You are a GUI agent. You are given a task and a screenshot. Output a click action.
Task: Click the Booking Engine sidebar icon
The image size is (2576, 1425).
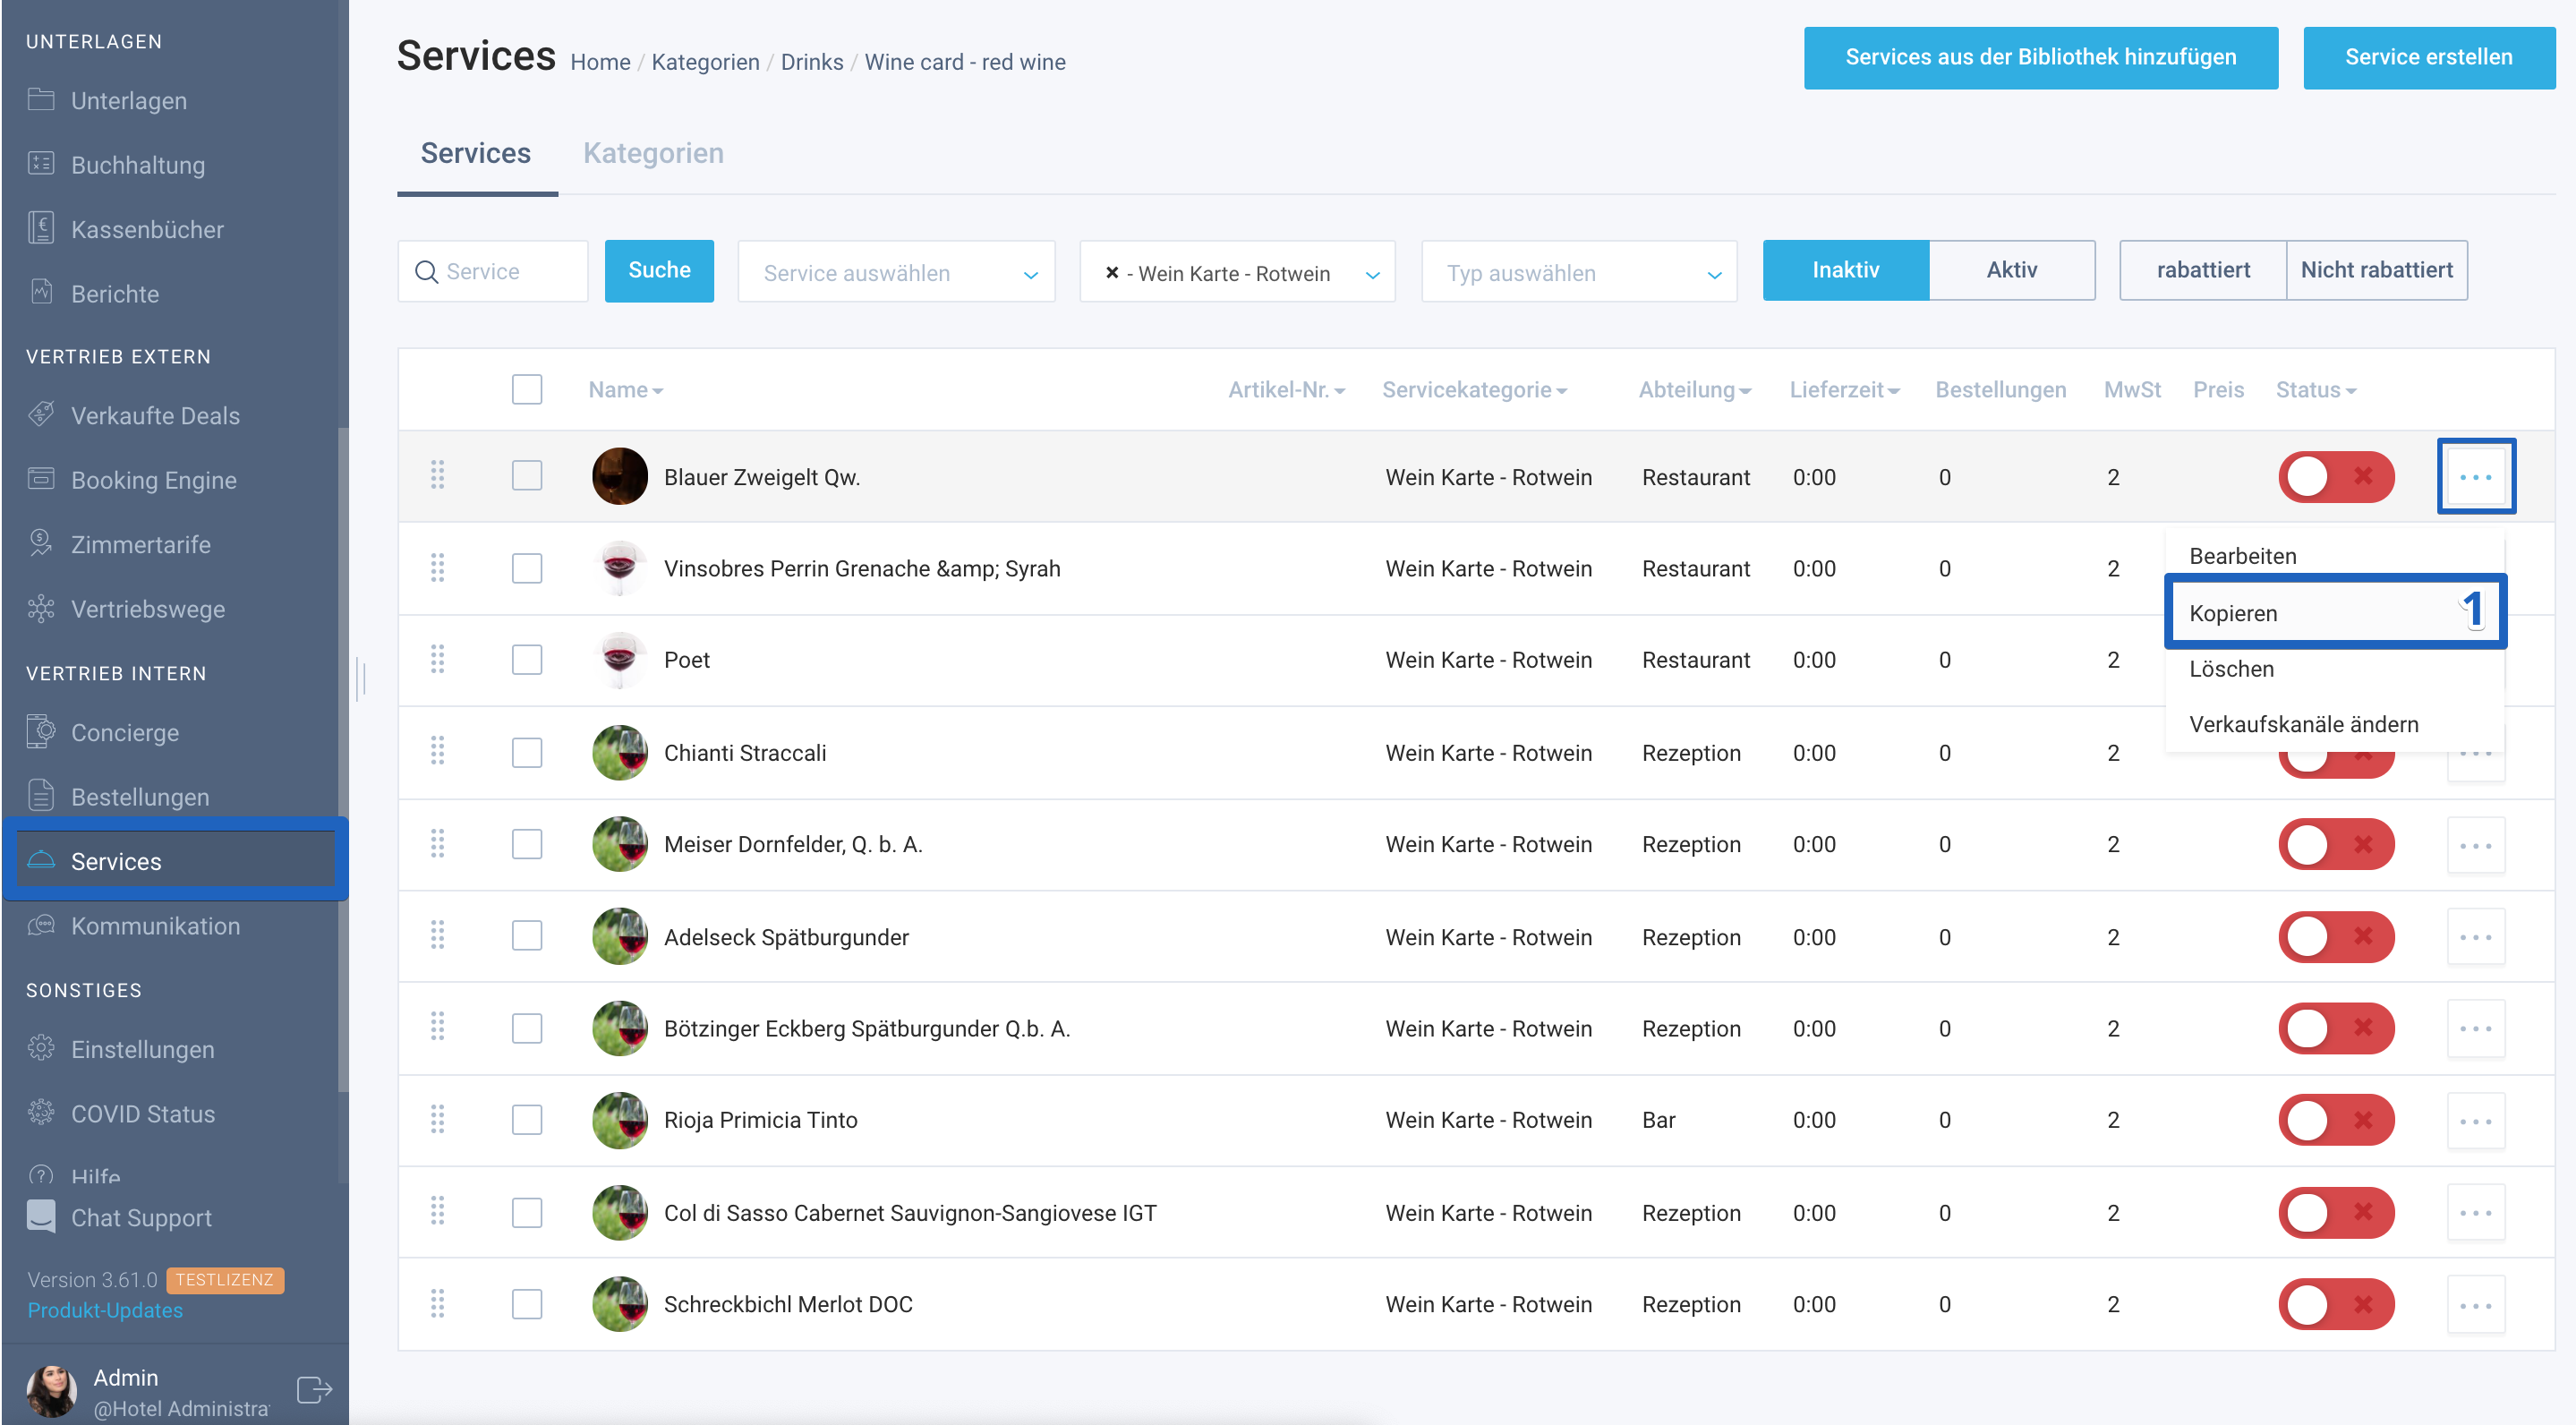pos(41,479)
